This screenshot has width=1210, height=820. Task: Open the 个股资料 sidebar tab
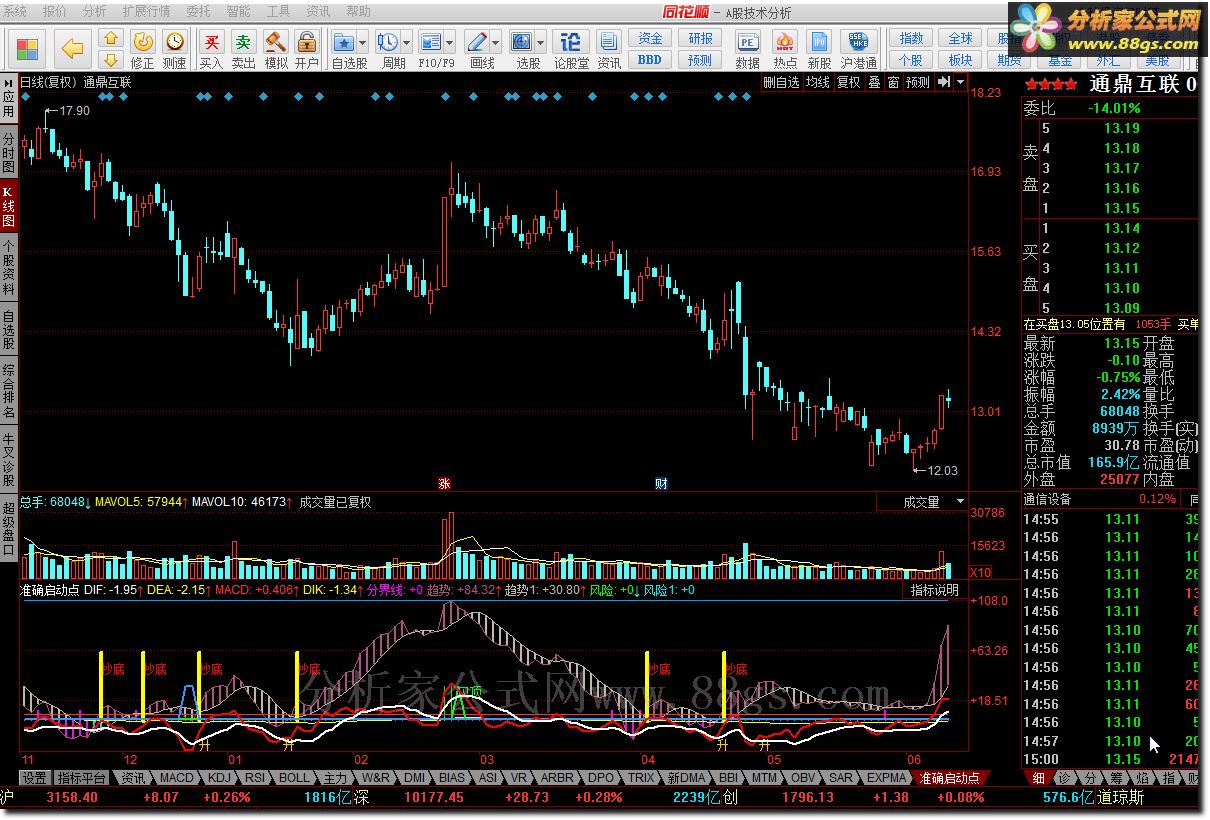click(9, 268)
